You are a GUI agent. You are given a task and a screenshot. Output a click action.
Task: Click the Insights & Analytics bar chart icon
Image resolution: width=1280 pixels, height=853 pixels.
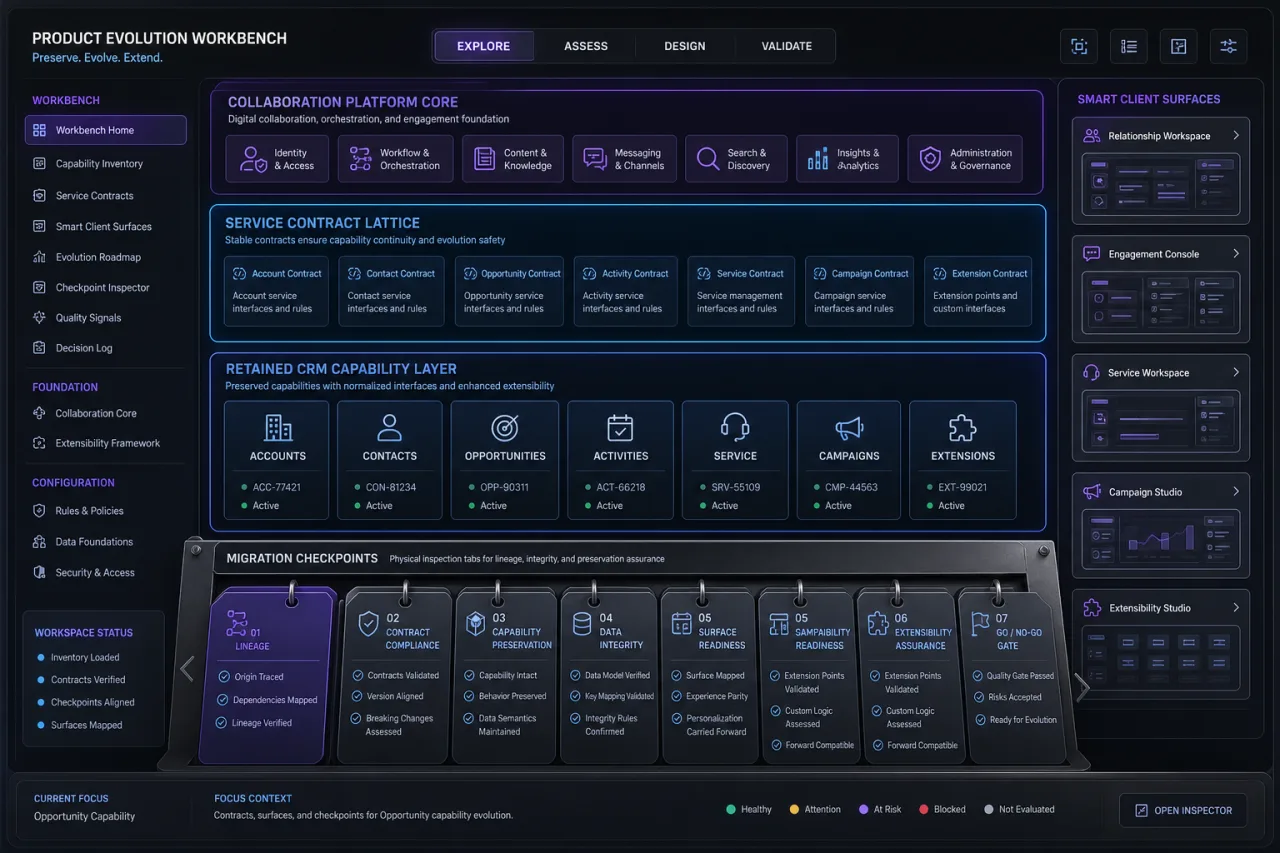pos(818,159)
